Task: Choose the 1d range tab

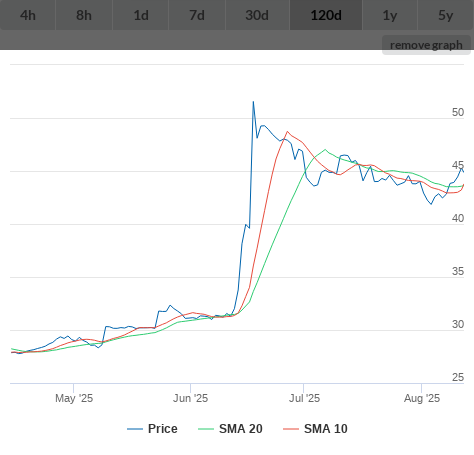Action: point(141,15)
